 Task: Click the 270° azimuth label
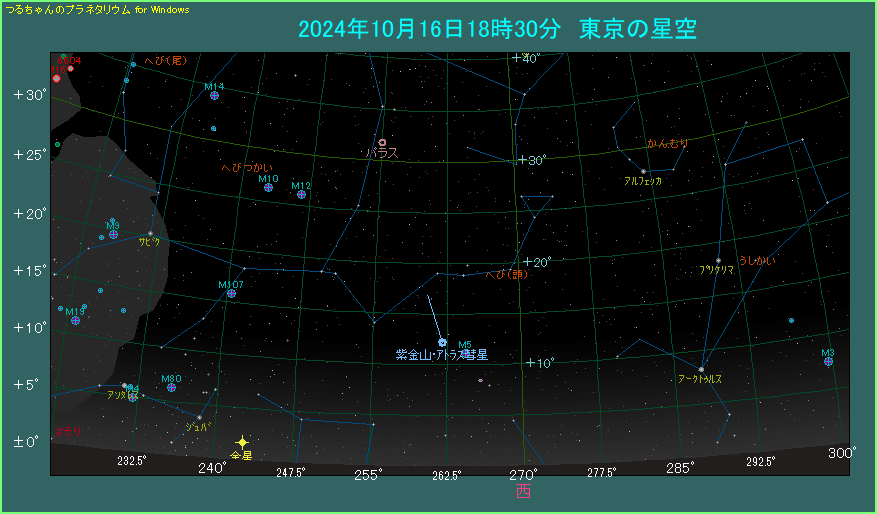[523, 473]
